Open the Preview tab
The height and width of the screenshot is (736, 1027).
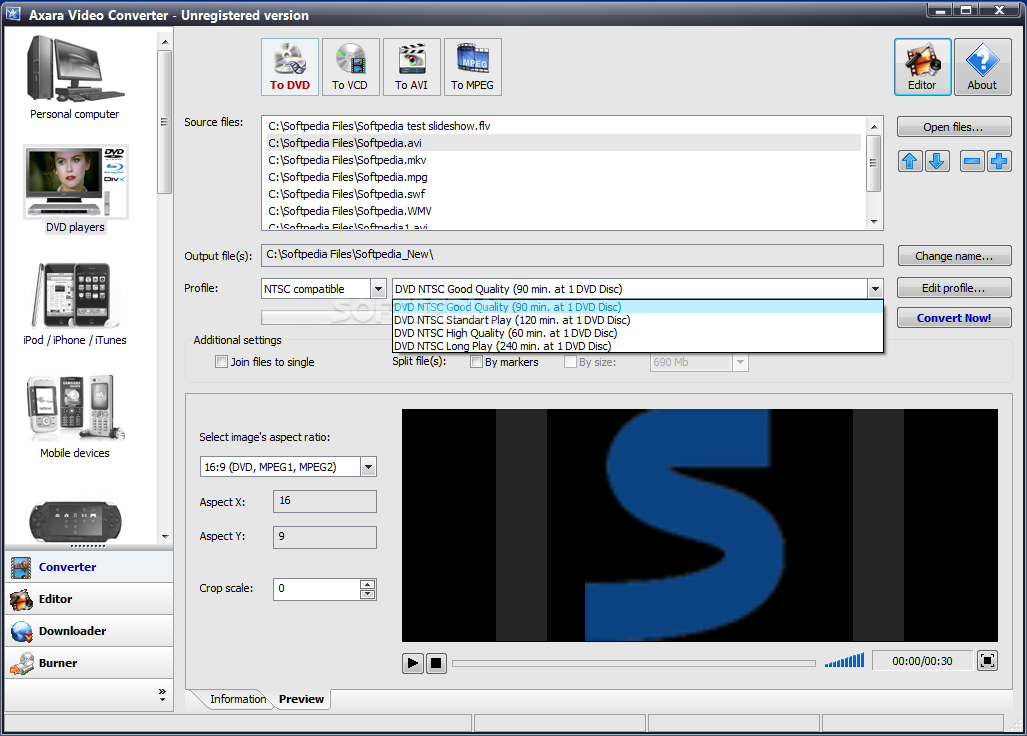click(301, 699)
